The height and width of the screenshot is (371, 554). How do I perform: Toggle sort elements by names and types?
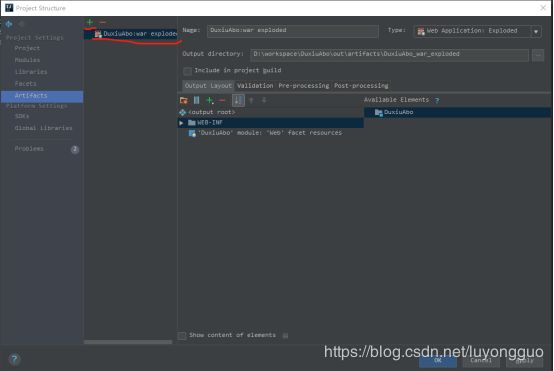238,100
